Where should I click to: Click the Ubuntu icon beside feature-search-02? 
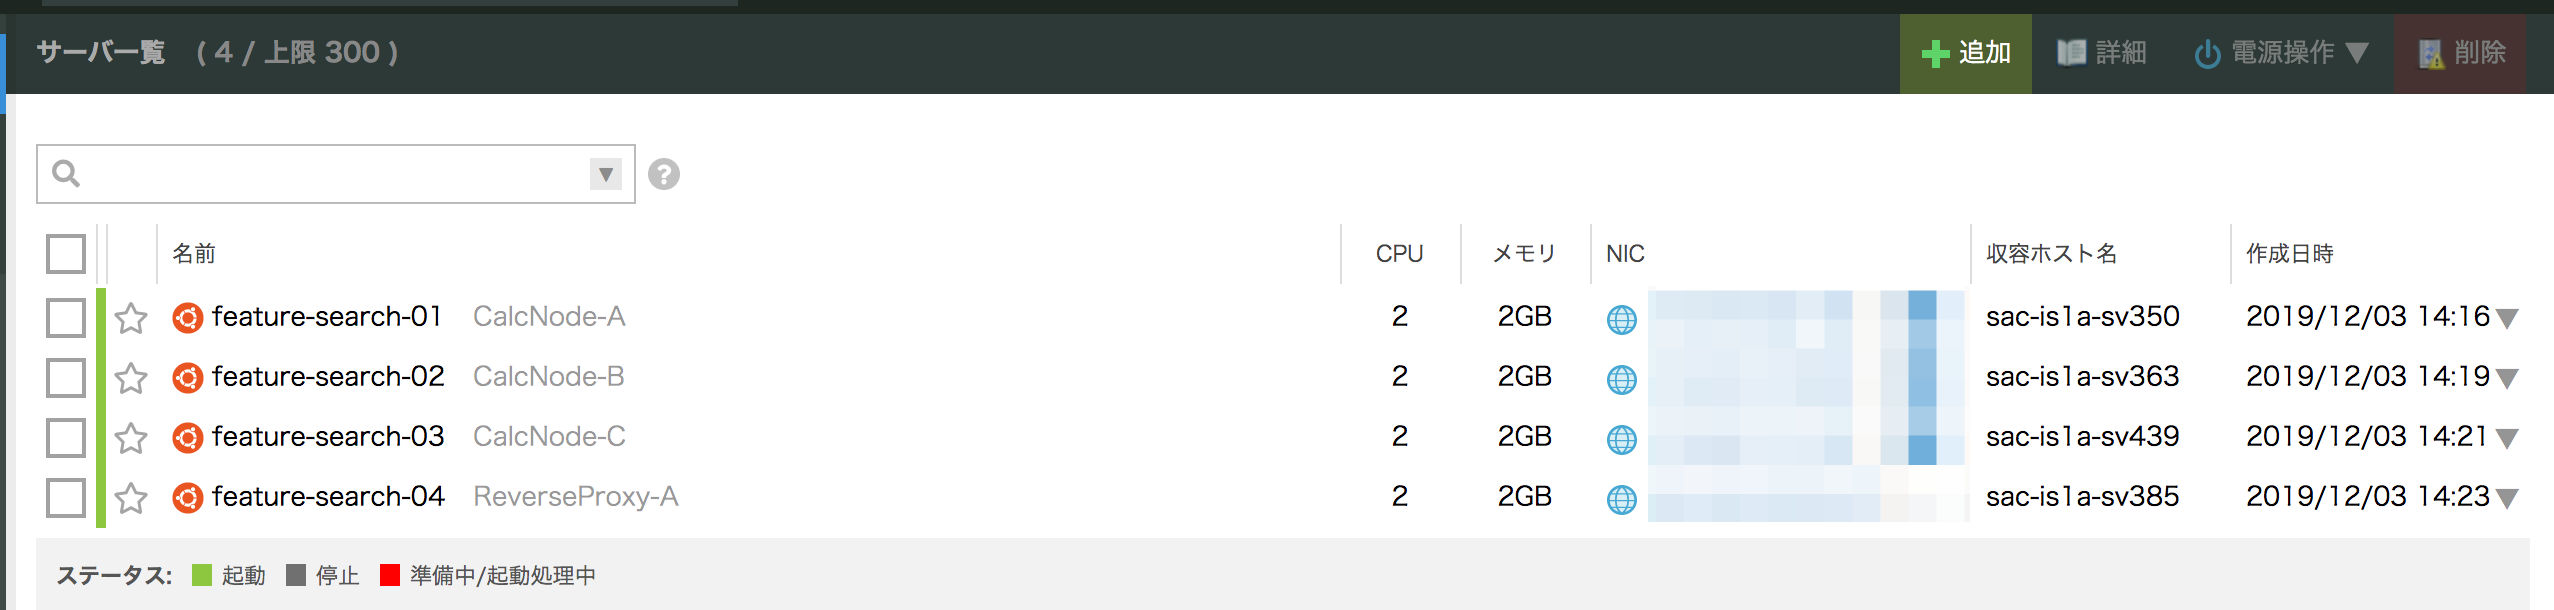pos(187,378)
